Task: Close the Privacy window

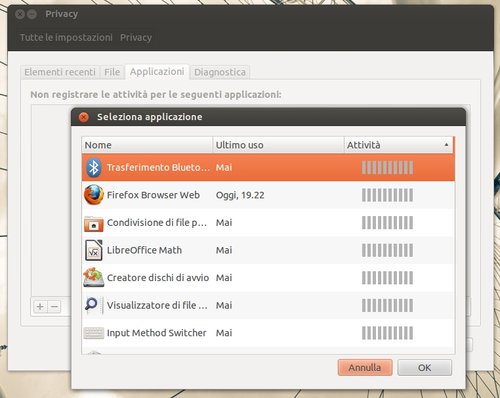Action: pyautogui.click(x=20, y=14)
